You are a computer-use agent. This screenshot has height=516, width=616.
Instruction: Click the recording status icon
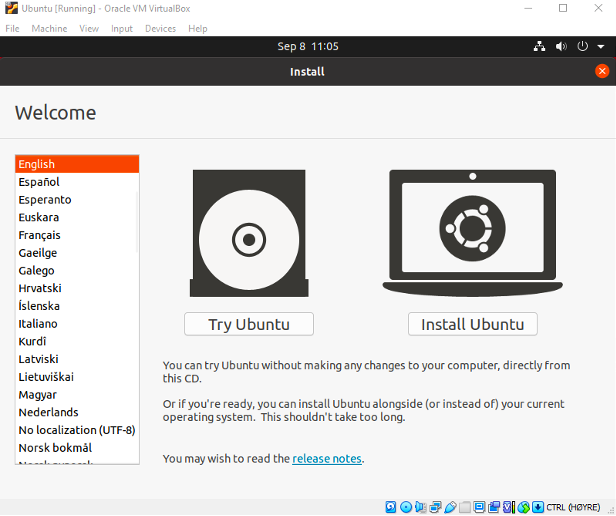(x=494, y=507)
